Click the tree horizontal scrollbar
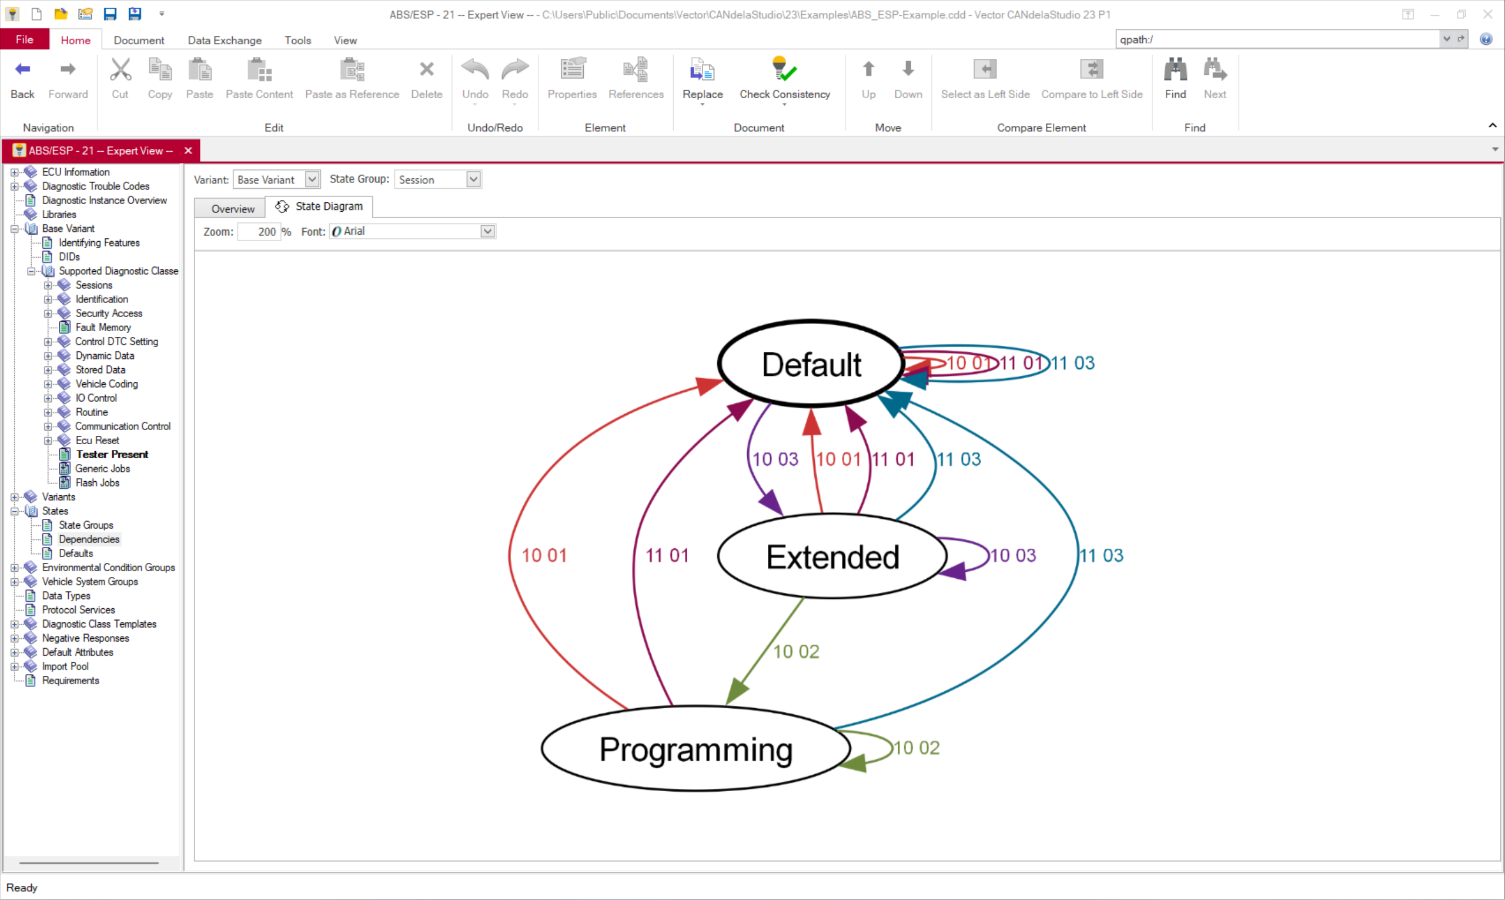This screenshot has height=900, width=1505. 88,863
